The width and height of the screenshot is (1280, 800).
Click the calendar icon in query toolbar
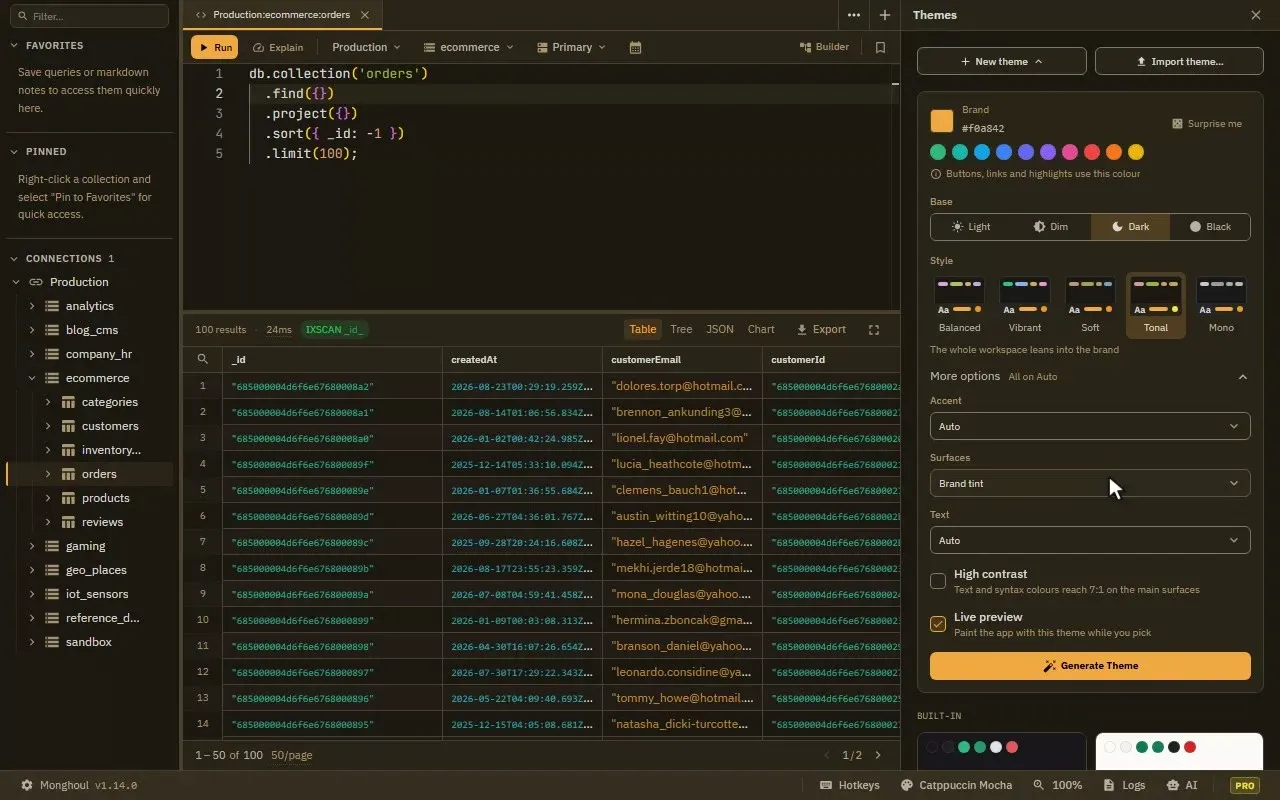click(635, 47)
